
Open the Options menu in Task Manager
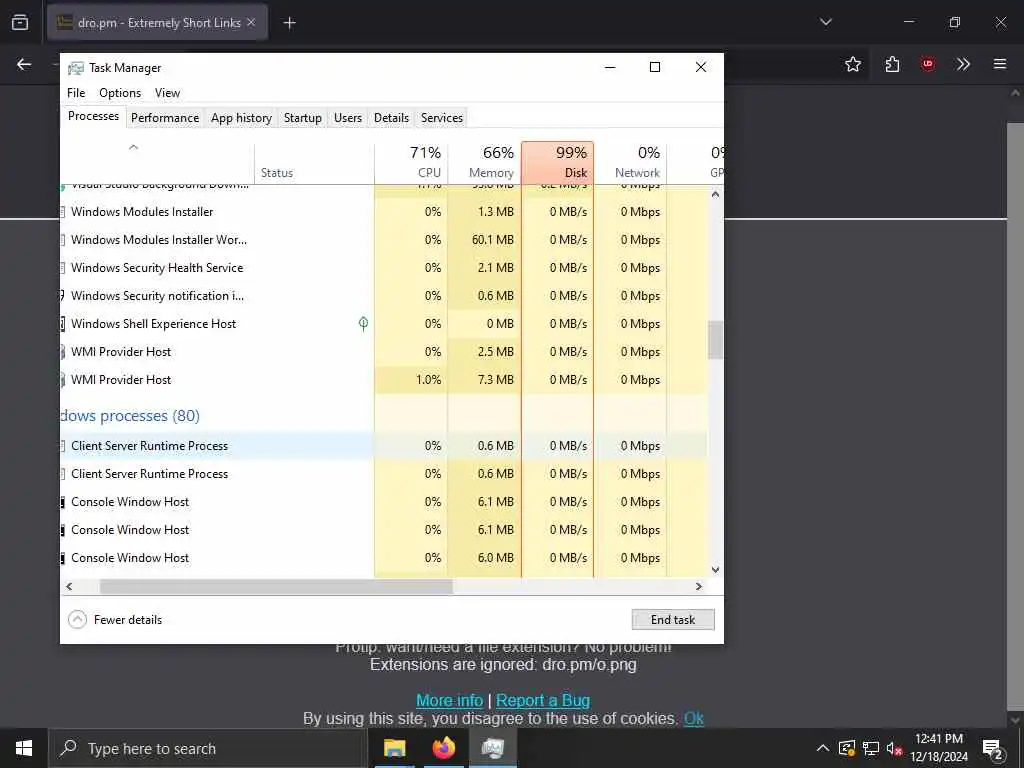pyautogui.click(x=120, y=93)
